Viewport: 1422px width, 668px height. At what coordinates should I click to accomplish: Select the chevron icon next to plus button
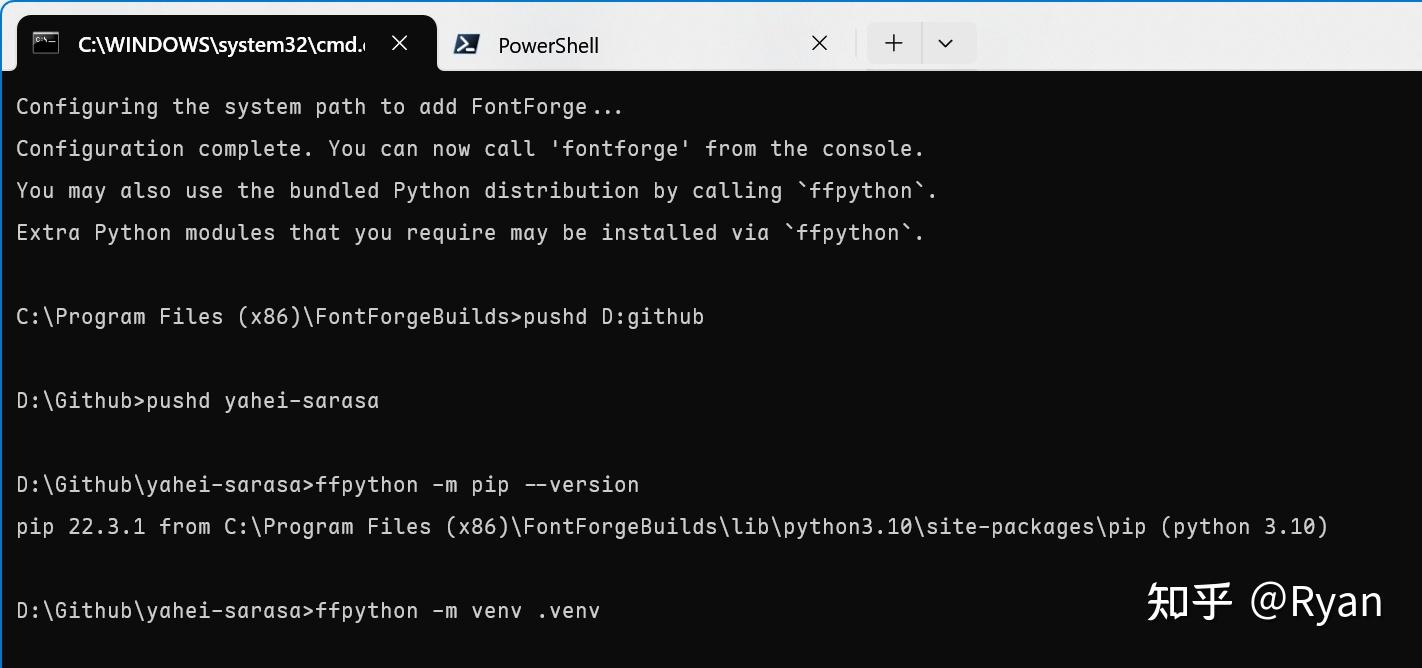click(946, 42)
